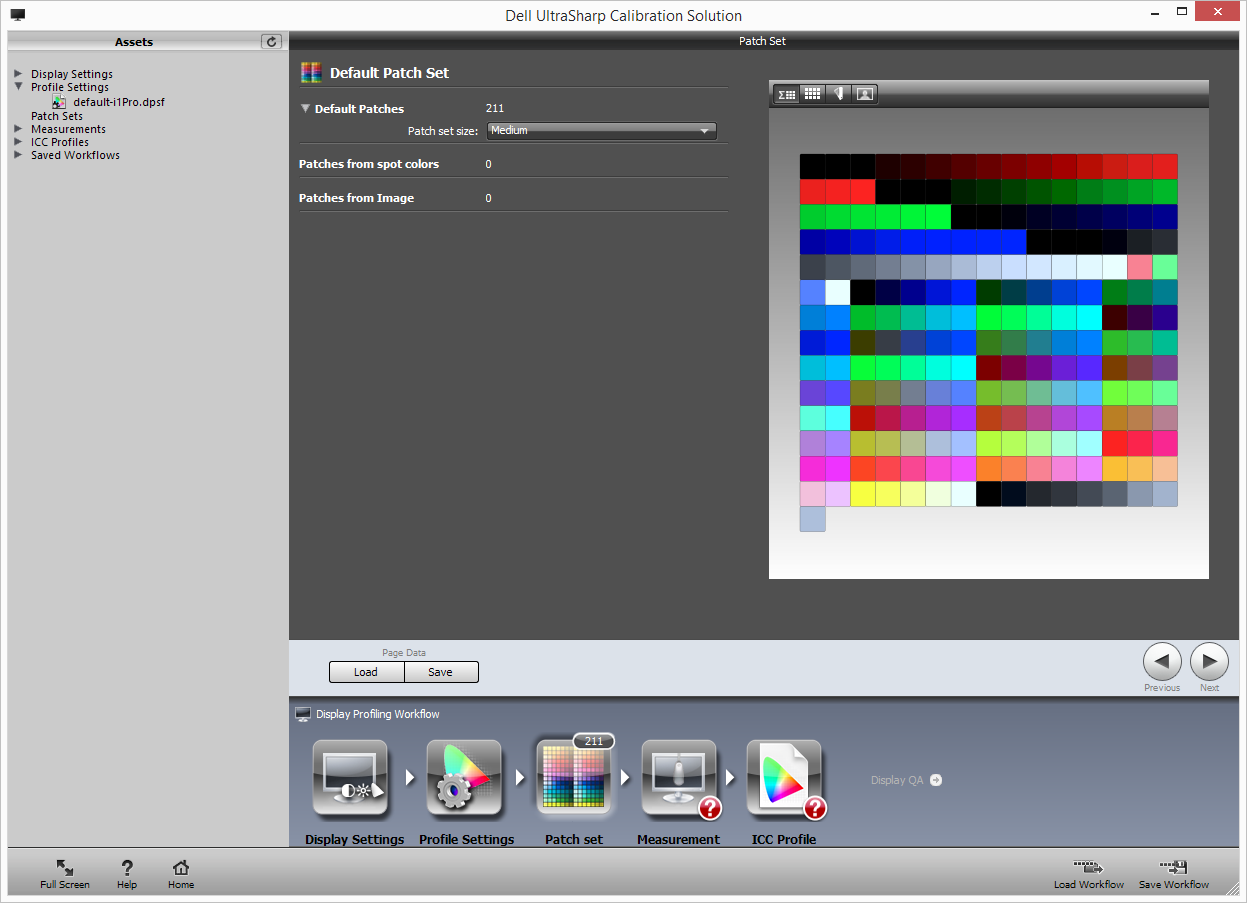Go to Home screen
1247x903 pixels.
click(x=181, y=868)
